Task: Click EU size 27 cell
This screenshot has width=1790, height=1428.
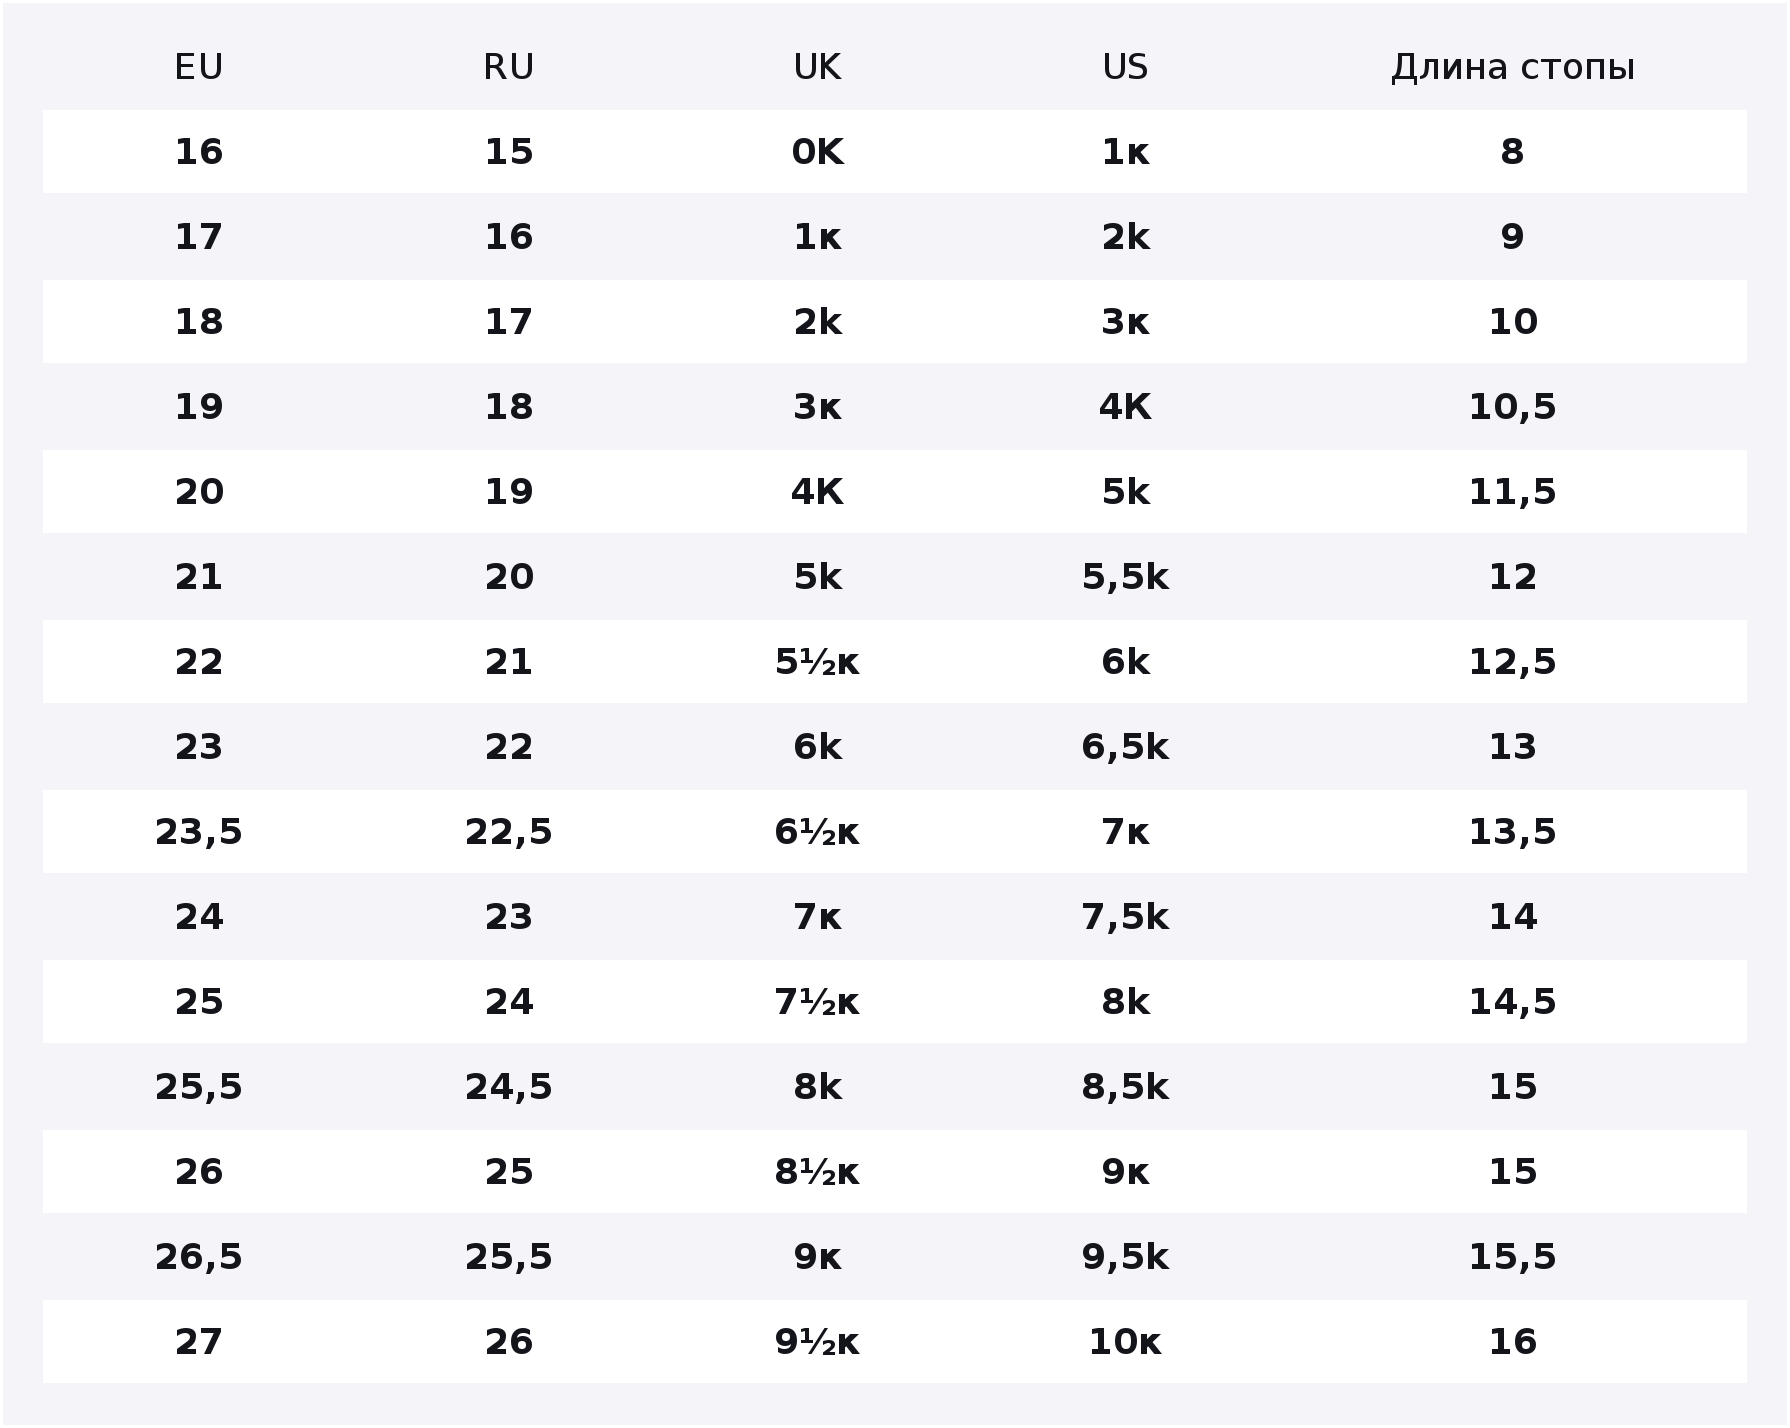Action: coord(198,1342)
